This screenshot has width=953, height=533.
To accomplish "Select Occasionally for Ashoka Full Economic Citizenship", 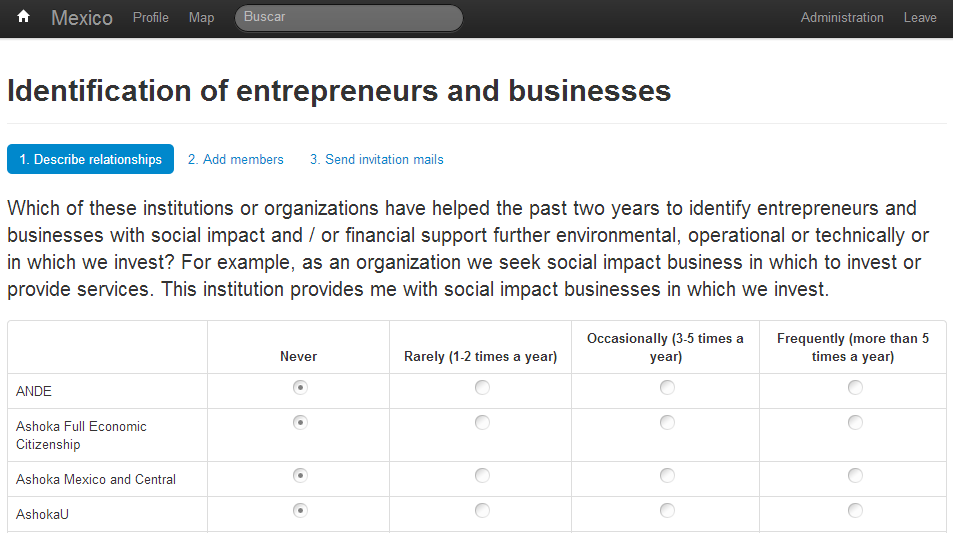I will point(667,422).
